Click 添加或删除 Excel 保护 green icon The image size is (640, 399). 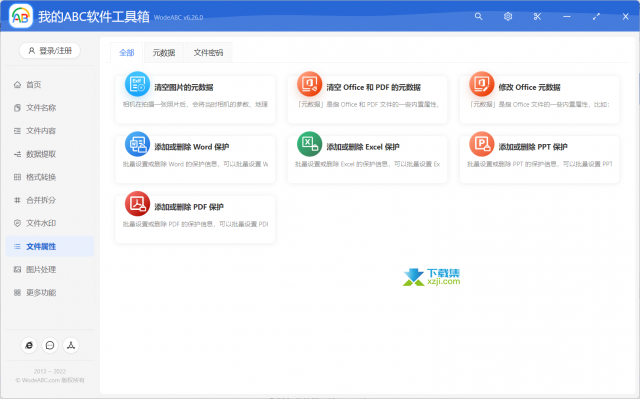(x=309, y=144)
